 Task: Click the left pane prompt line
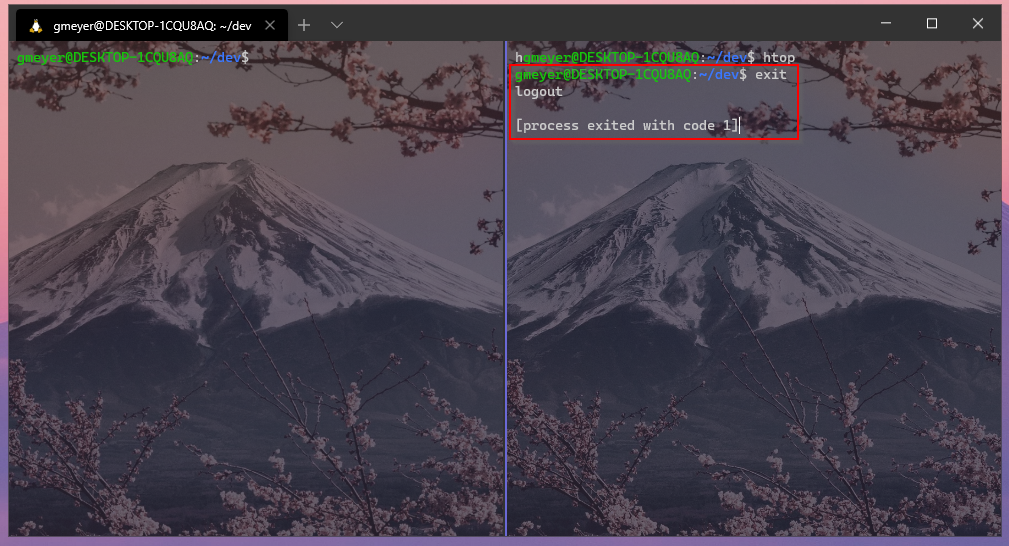133,57
